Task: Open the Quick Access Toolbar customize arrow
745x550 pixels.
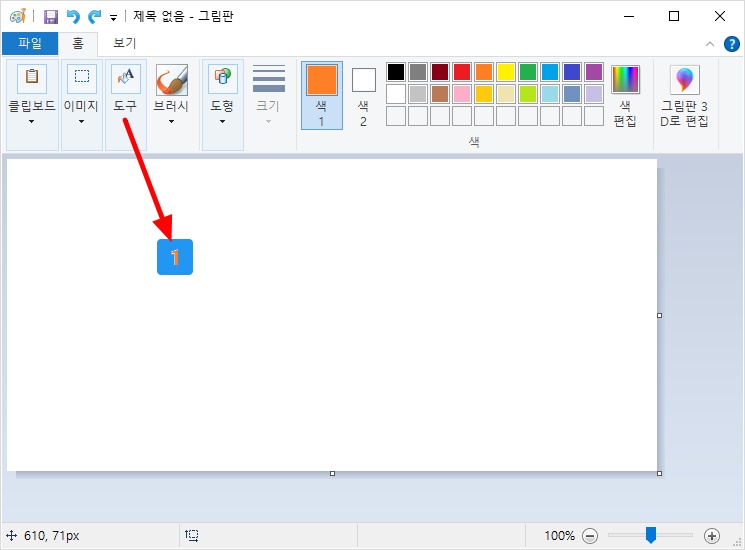Action: 113,18
